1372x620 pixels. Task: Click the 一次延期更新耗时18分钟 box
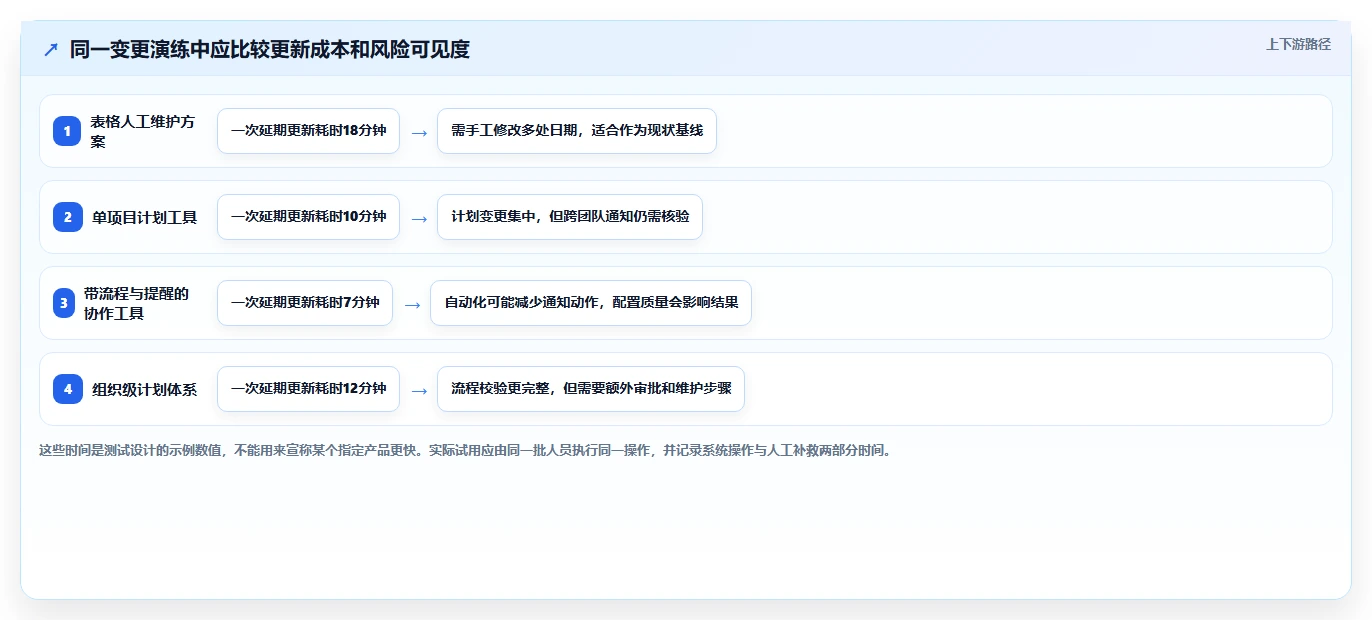[308, 131]
